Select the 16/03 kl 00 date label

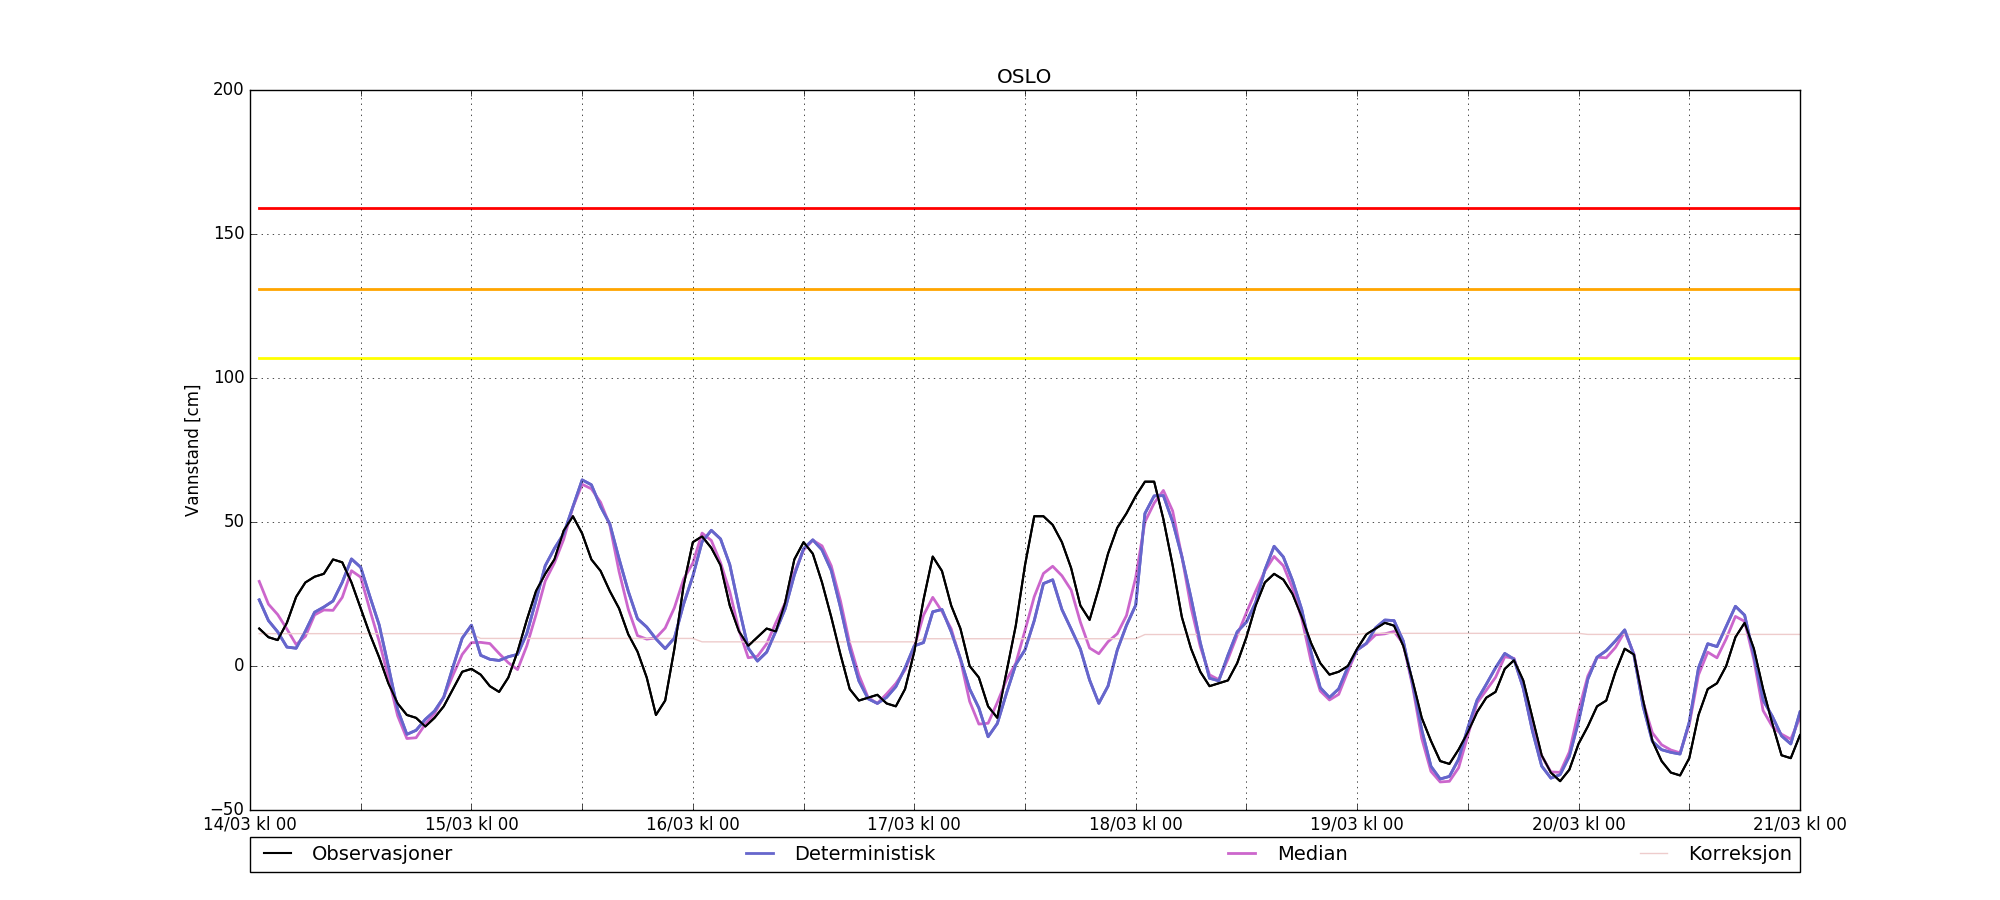coord(693,825)
